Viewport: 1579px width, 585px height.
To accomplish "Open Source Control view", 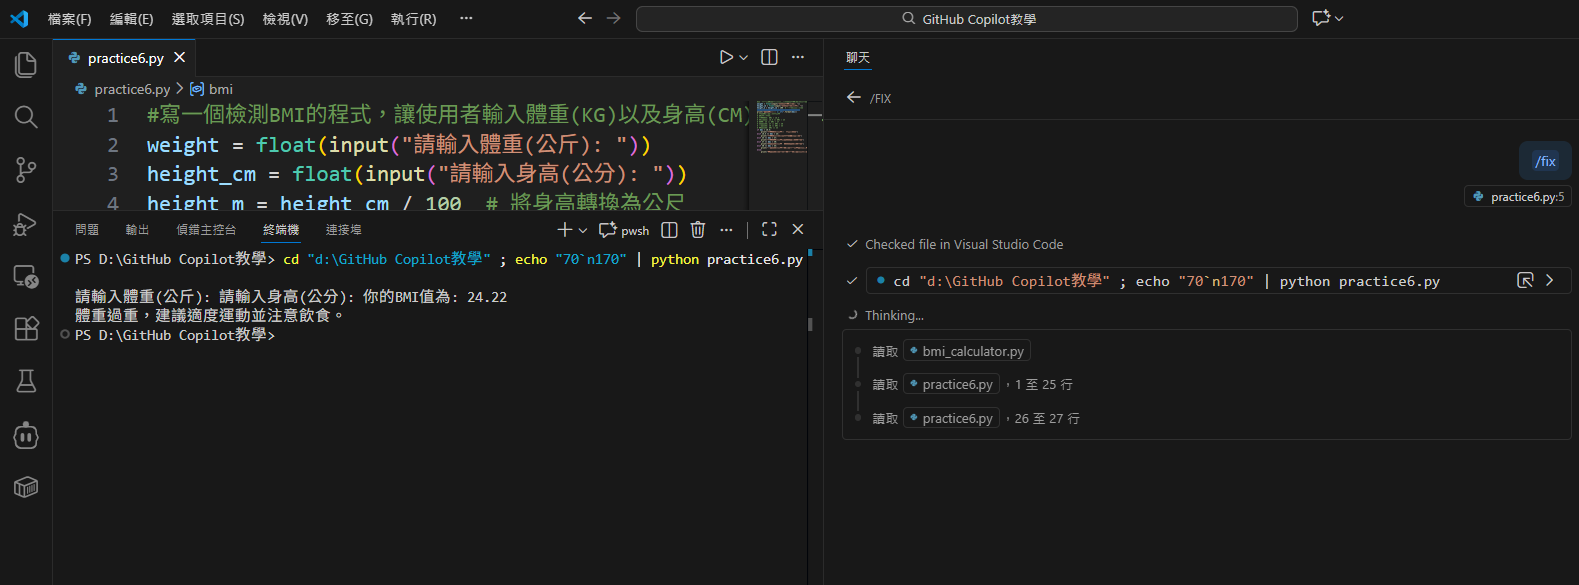I will (26, 170).
